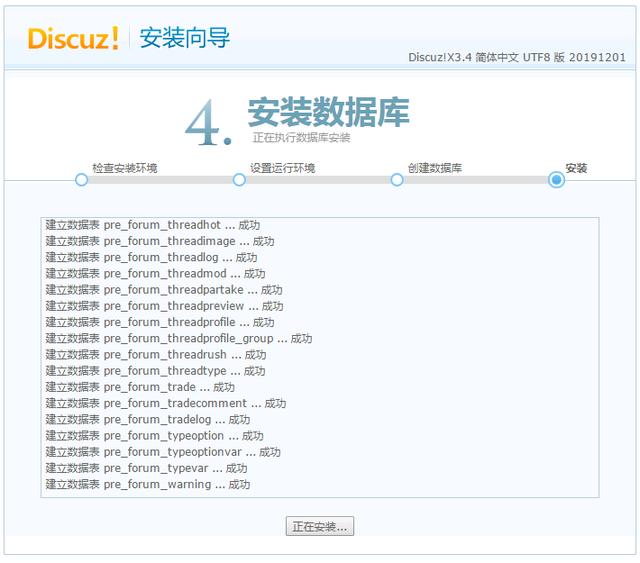The width and height of the screenshot is (640, 563).
Task: Click the Discuz! logo
Action: coord(73,38)
